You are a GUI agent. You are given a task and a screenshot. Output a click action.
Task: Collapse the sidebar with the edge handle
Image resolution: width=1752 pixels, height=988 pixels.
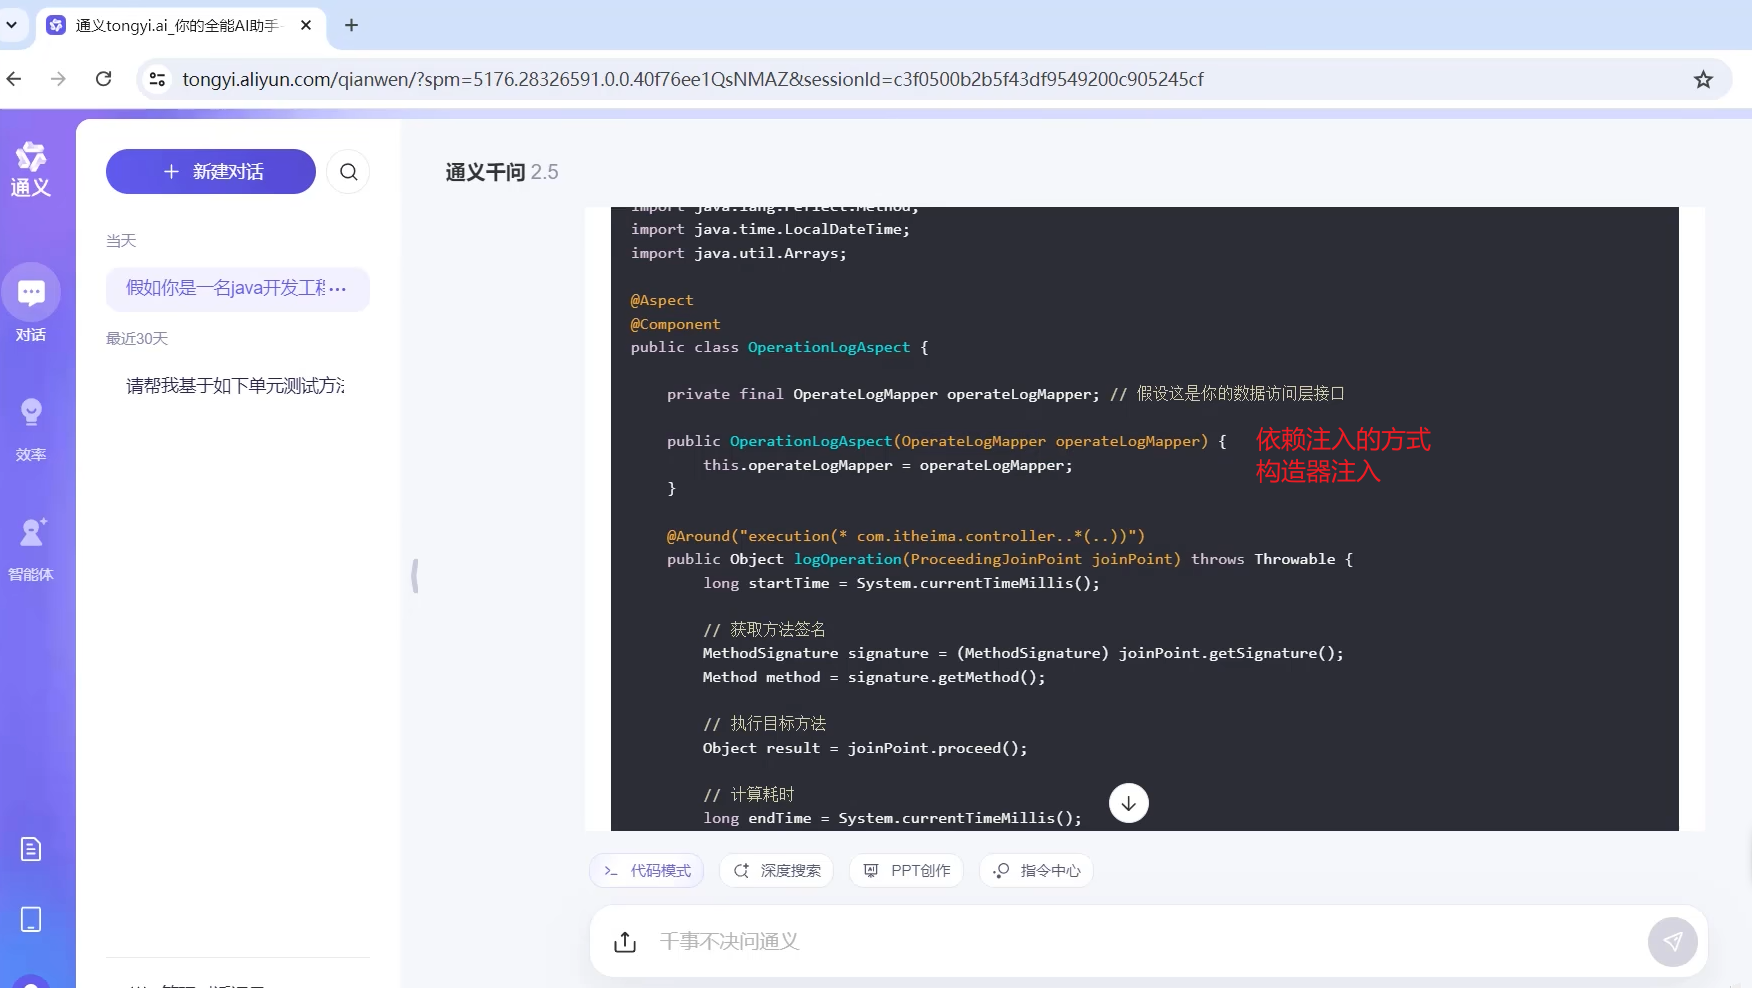[415, 576]
